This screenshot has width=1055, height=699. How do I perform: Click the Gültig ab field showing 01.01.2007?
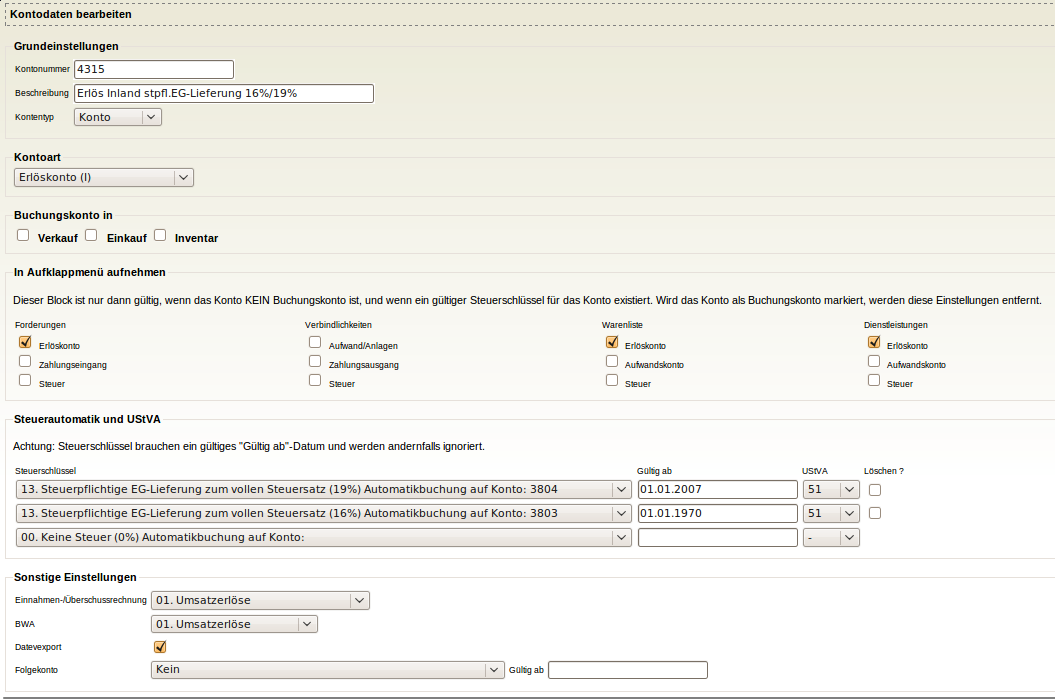pos(717,490)
